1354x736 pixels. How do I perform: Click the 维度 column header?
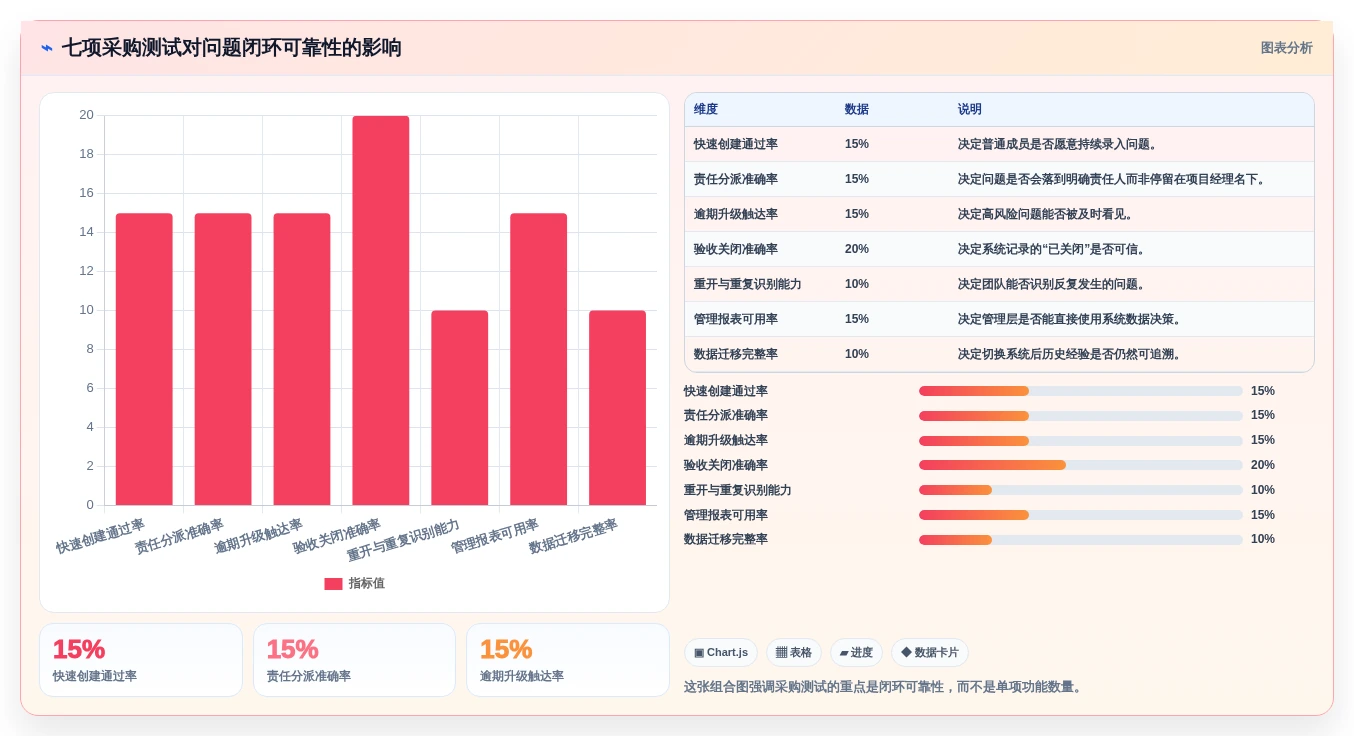pos(706,109)
